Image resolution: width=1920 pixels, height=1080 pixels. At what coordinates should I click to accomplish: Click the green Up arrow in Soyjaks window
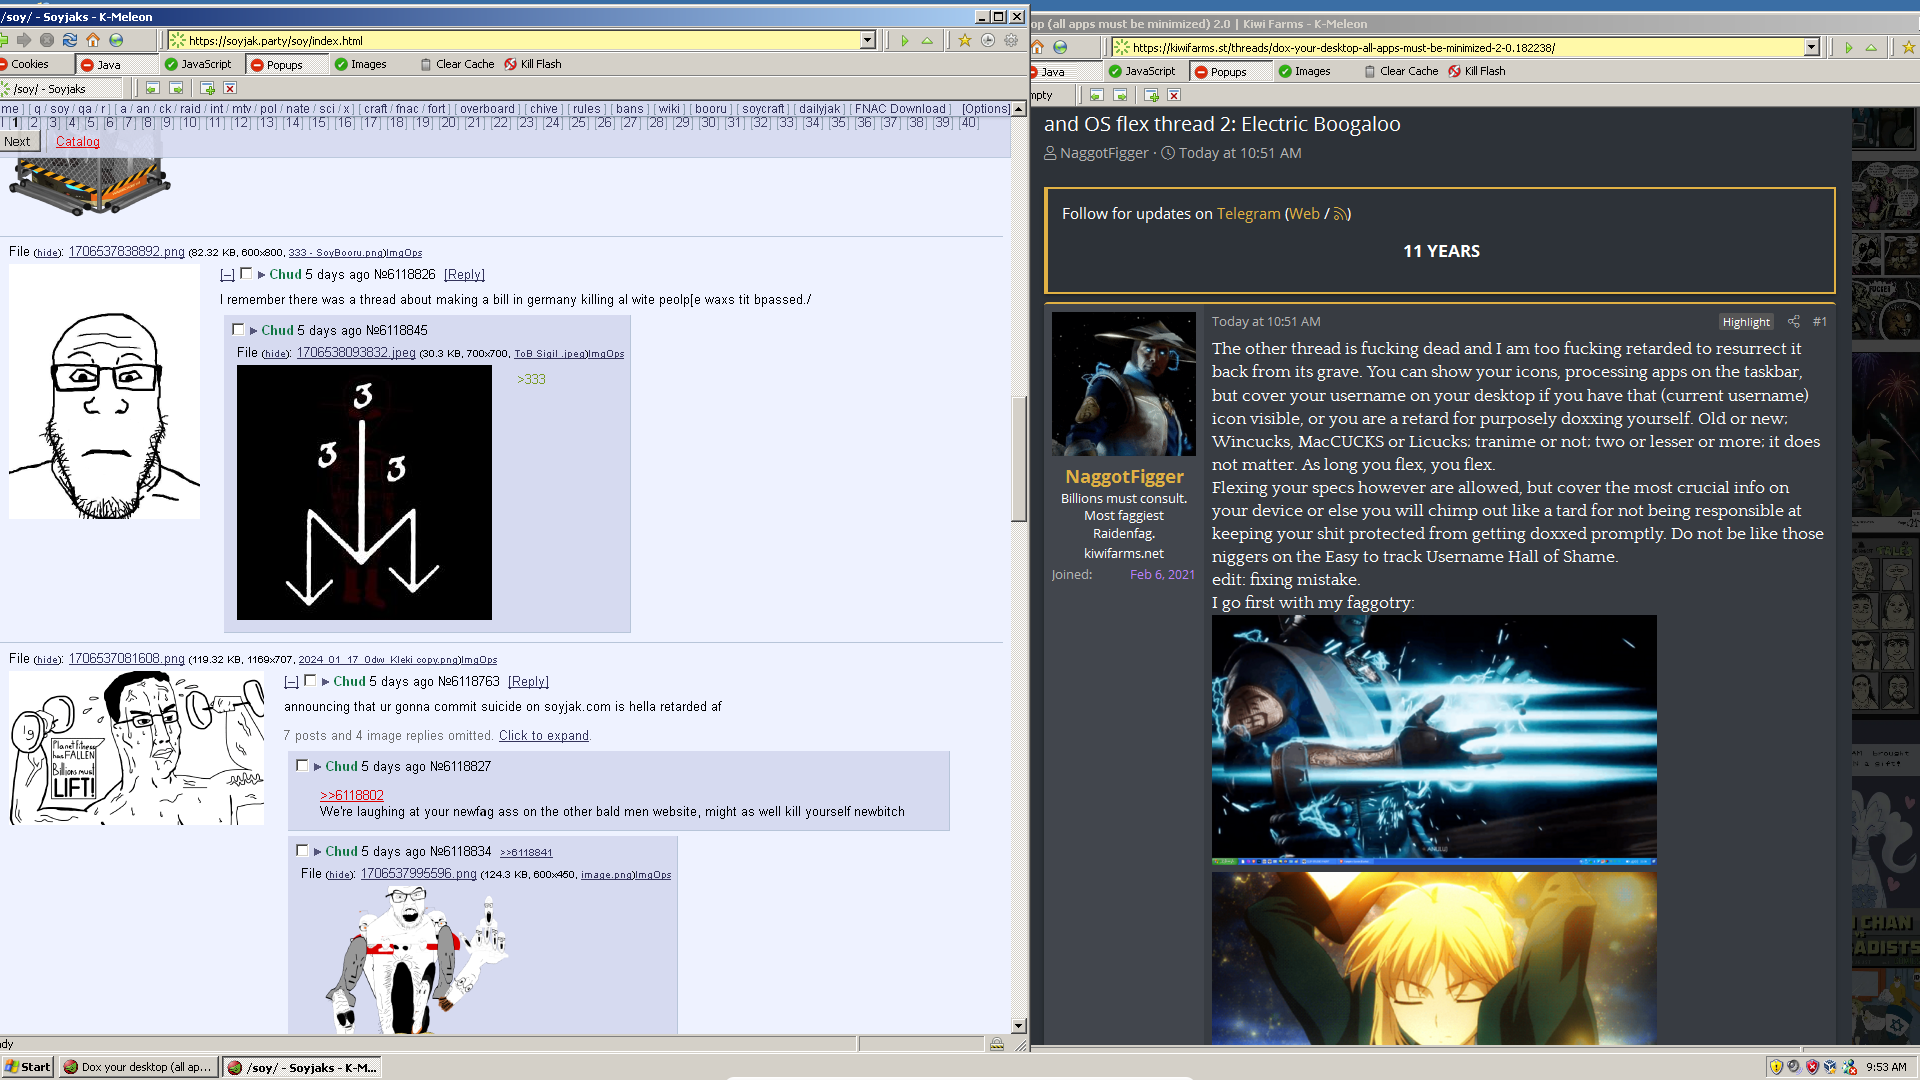point(927,40)
